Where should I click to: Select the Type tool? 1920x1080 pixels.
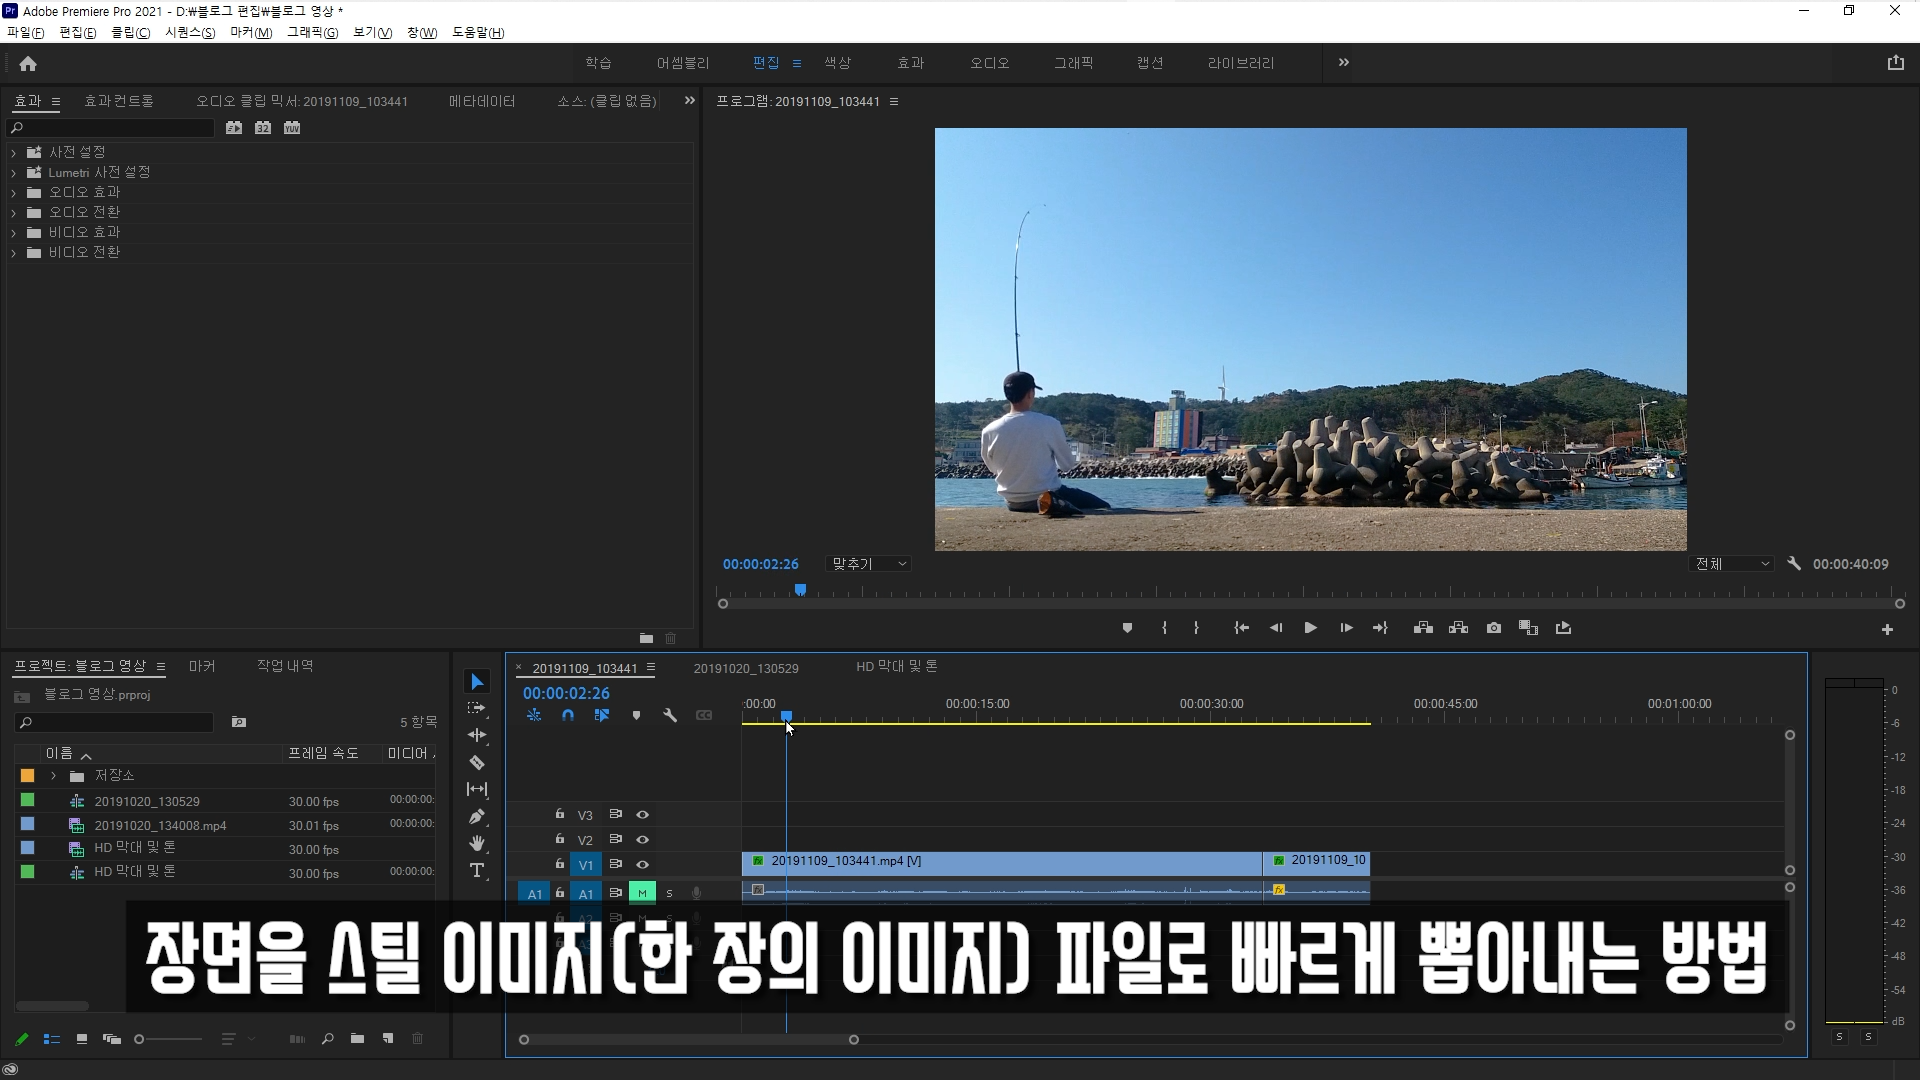click(477, 870)
